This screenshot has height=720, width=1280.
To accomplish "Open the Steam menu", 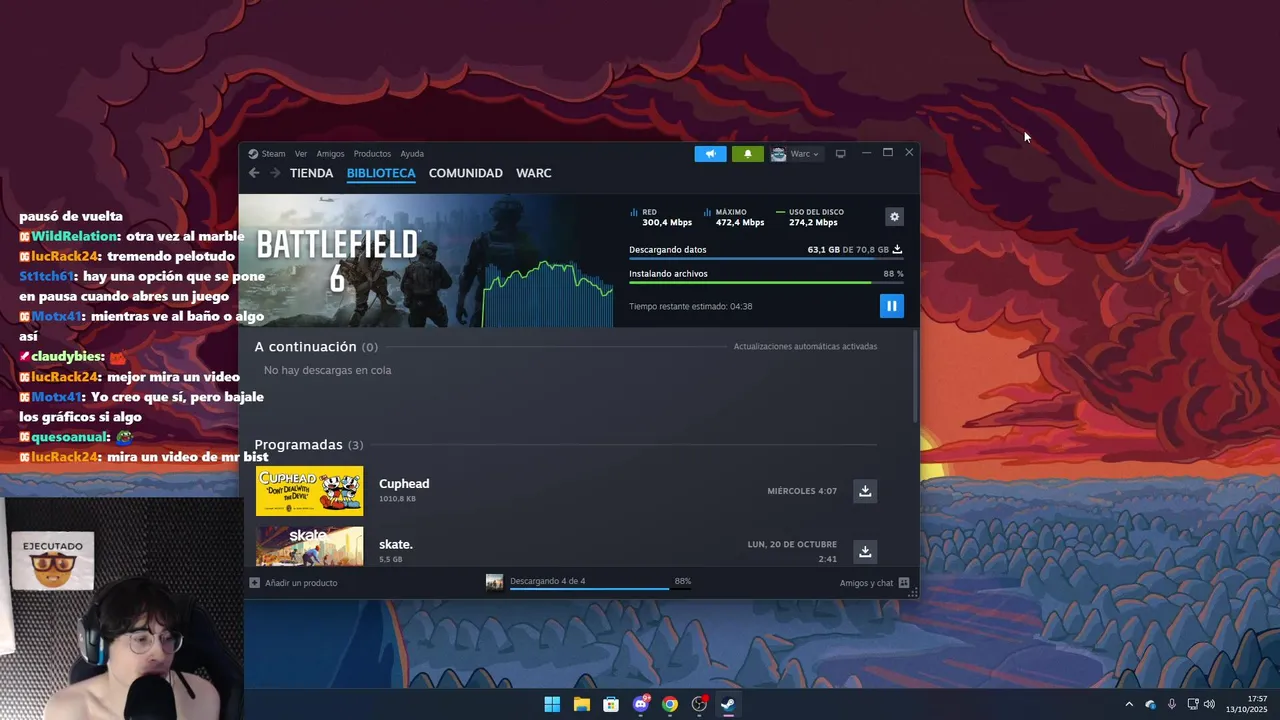I will [x=273, y=154].
